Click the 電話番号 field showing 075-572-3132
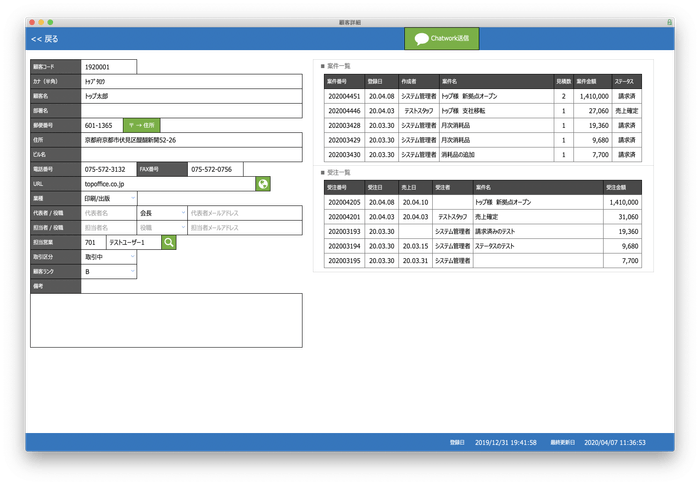This screenshot has height=485, width=700. pos(108,170)
